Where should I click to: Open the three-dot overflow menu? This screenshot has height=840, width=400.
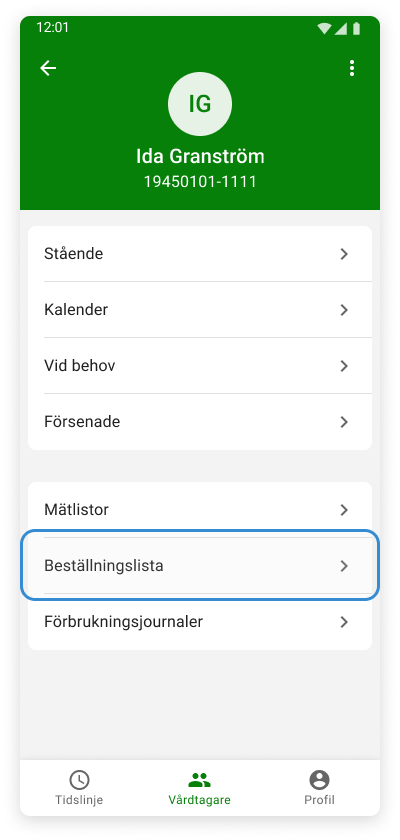[x=352, y=68]
